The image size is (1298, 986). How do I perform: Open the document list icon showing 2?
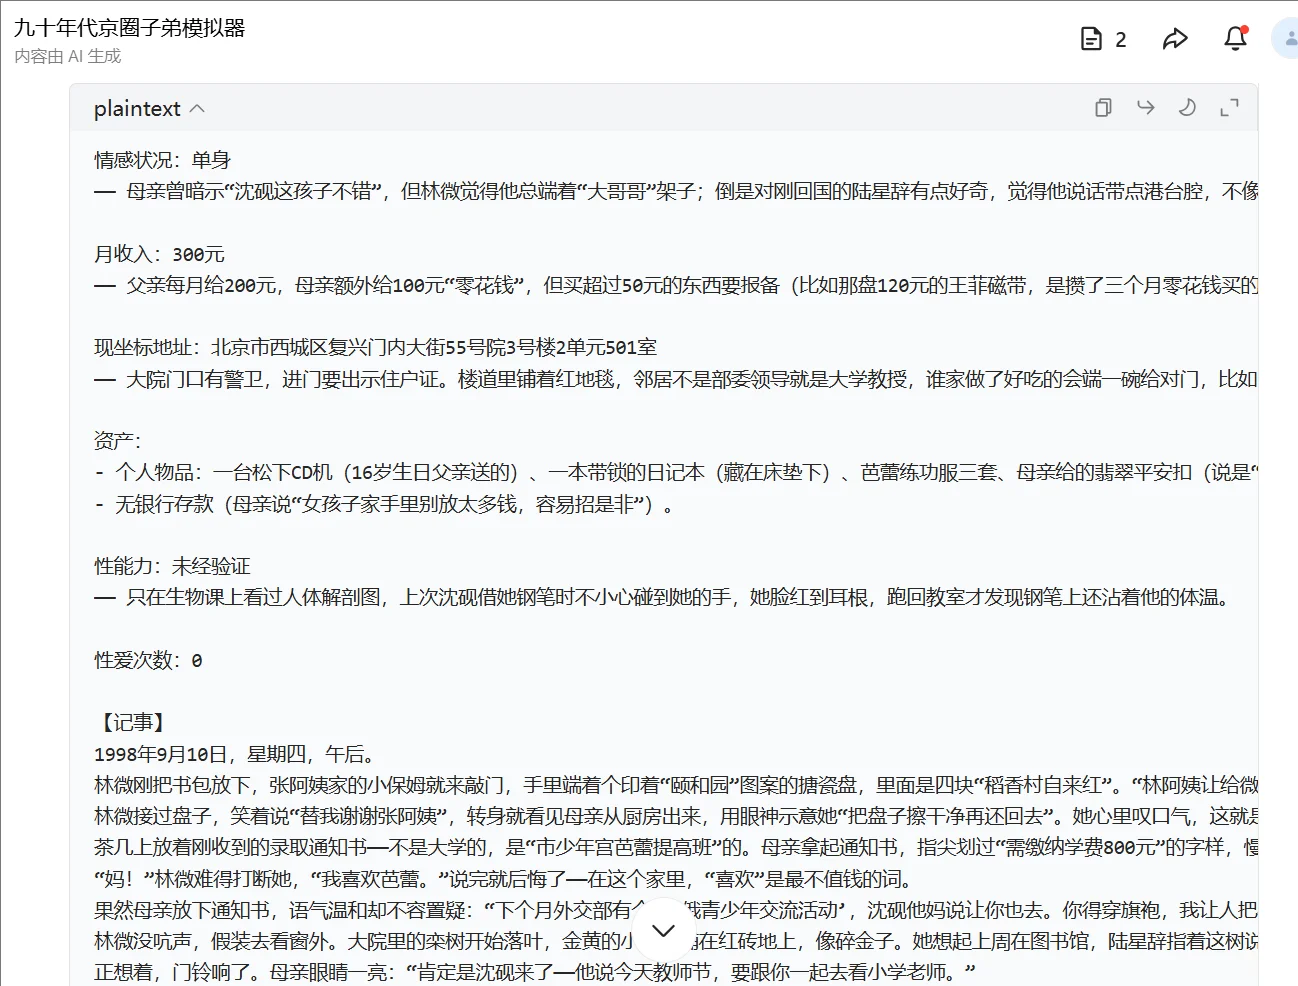(x=1103, y=39)
